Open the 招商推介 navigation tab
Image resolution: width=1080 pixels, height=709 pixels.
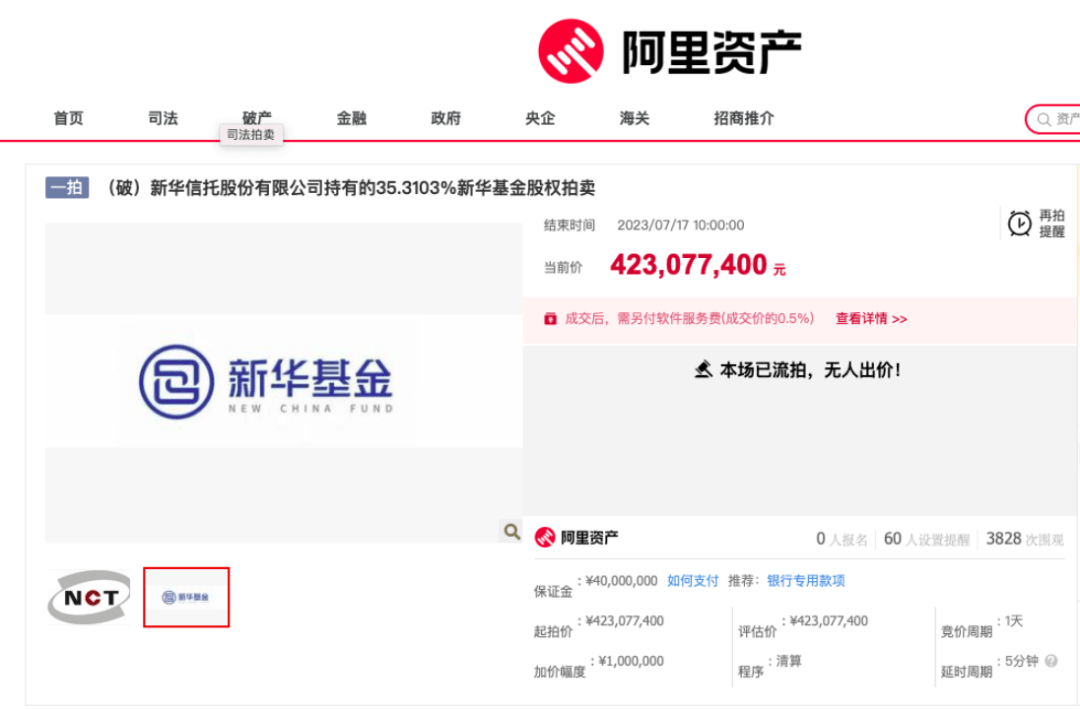744,118
